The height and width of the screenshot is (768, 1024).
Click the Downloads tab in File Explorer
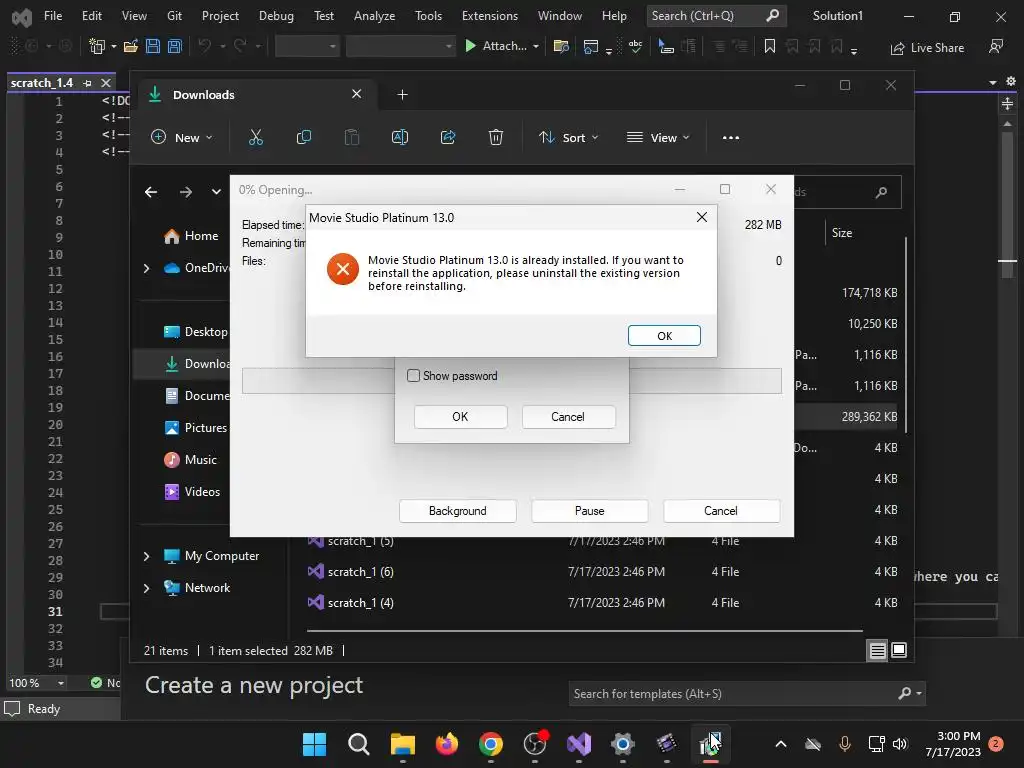[255, 95]
